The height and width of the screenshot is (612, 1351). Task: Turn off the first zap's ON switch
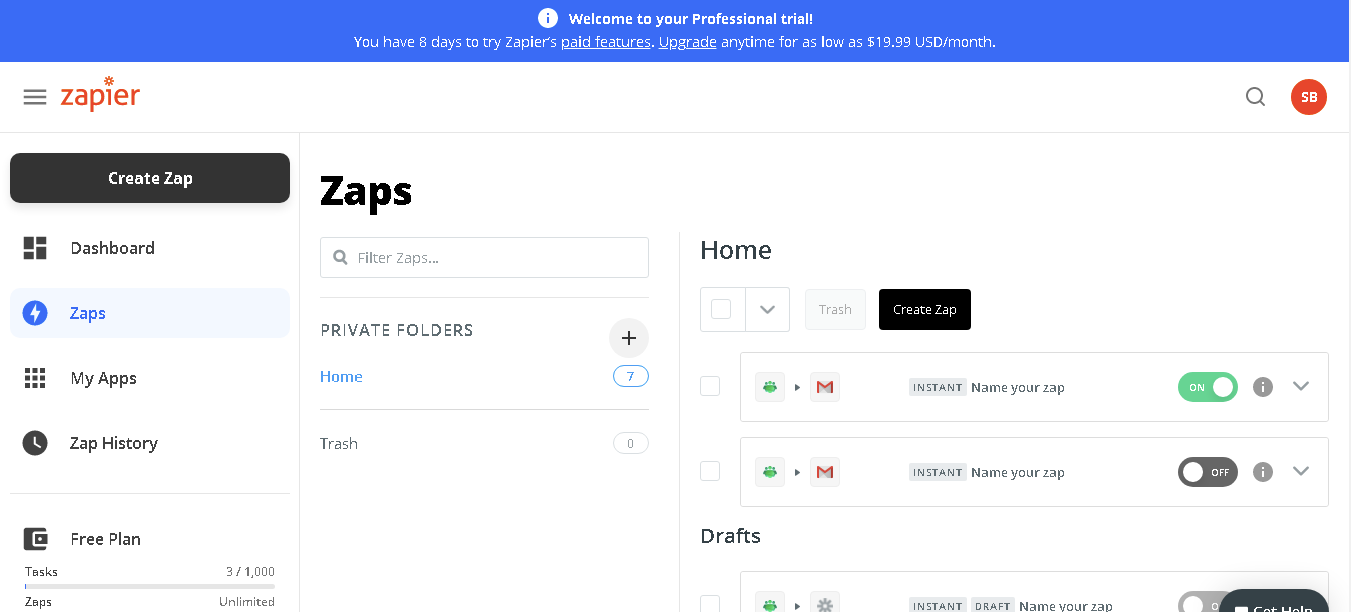(1208, 387)
